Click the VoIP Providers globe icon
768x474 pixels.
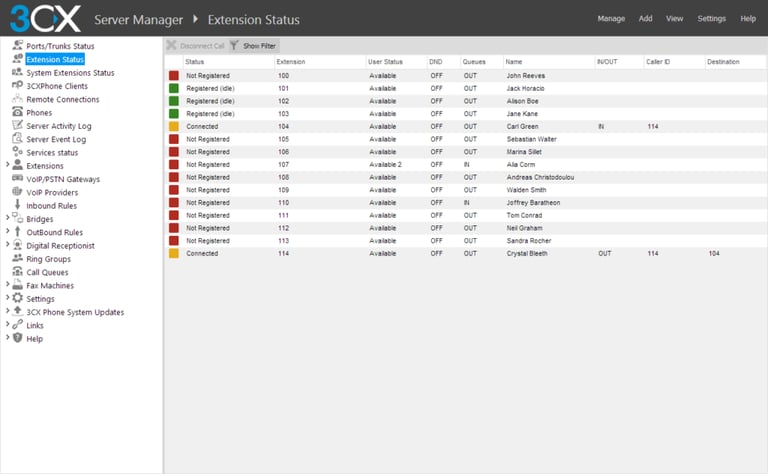pyautogui.click(x=18, y=192)
